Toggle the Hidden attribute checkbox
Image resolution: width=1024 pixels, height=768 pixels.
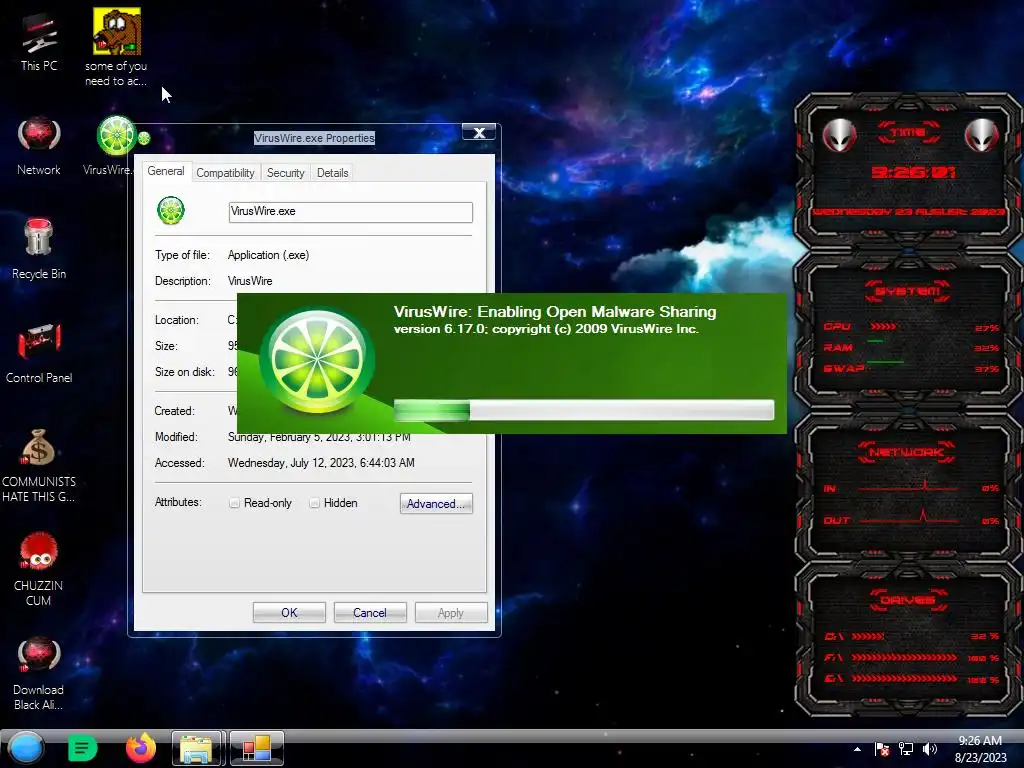314,503
